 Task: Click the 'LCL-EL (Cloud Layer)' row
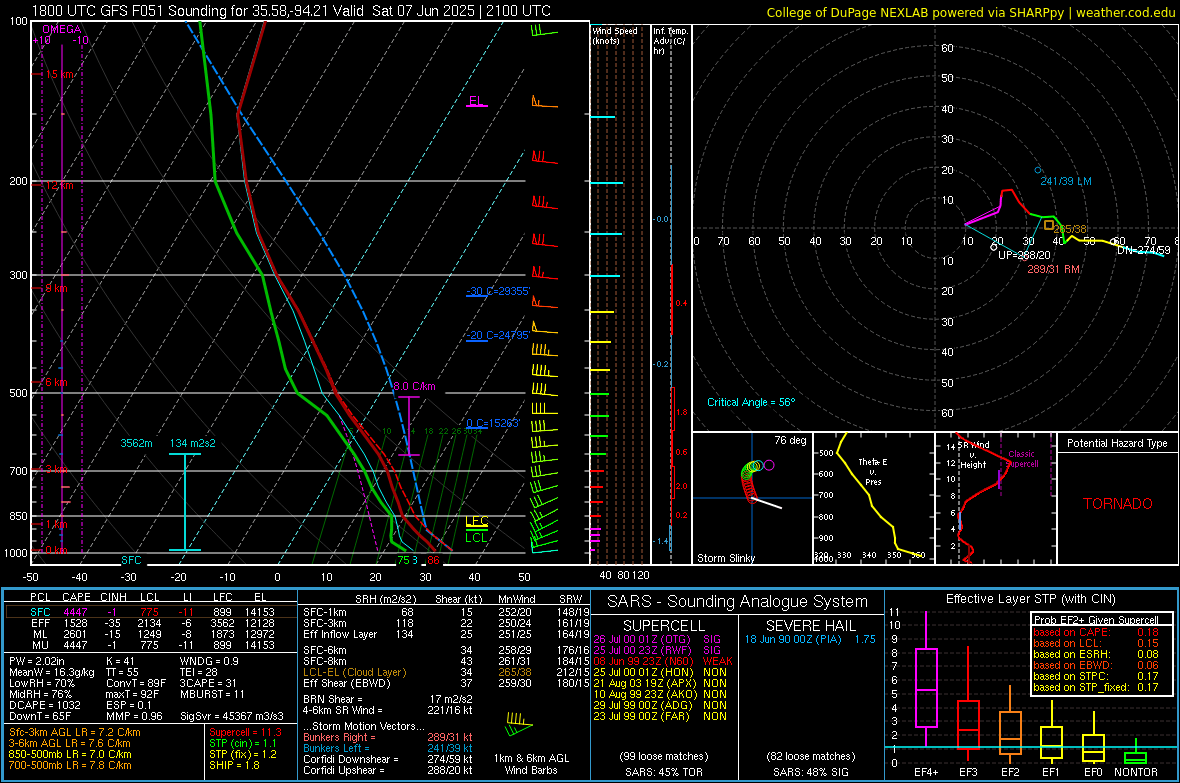pos(446,672)
